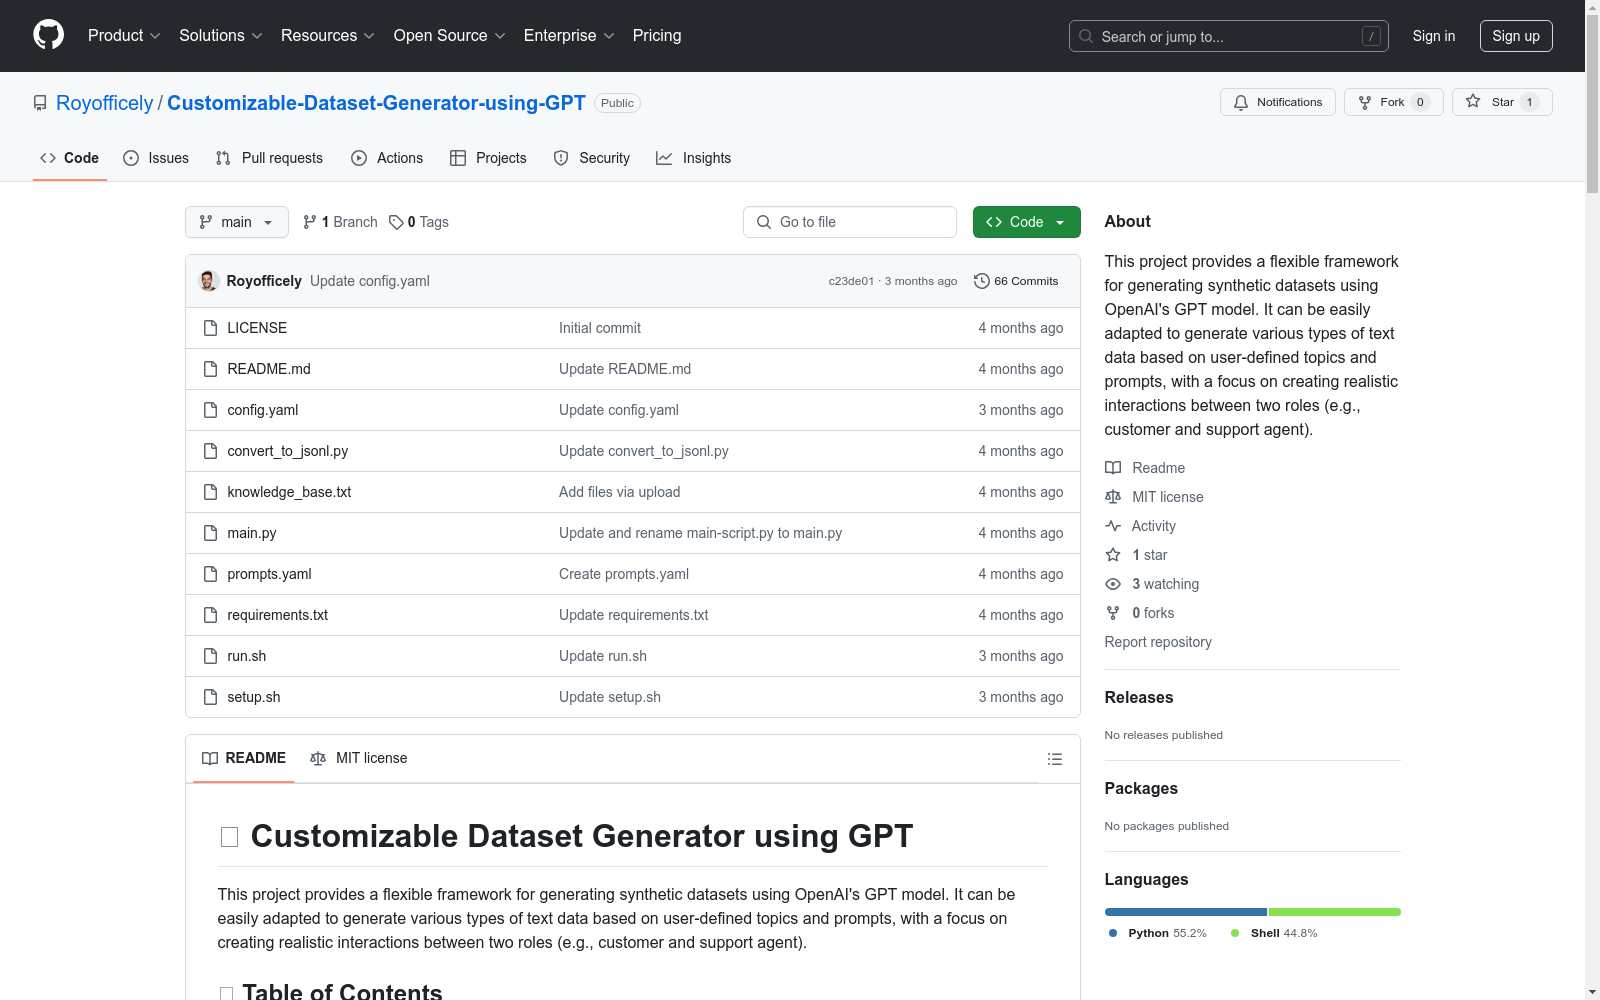Click the file icon next to setup.sh
Screen dimensions: 1600x1000
tap(210, 697)
